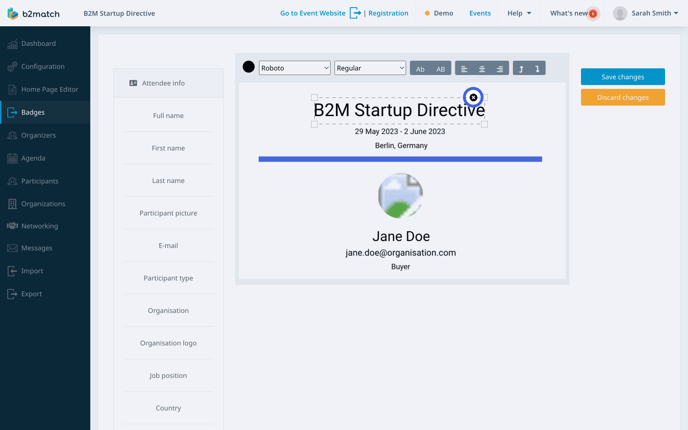This screenshot has width=688, height=430.
Task: Click the align right text icon
Action: tap(500, 69)
